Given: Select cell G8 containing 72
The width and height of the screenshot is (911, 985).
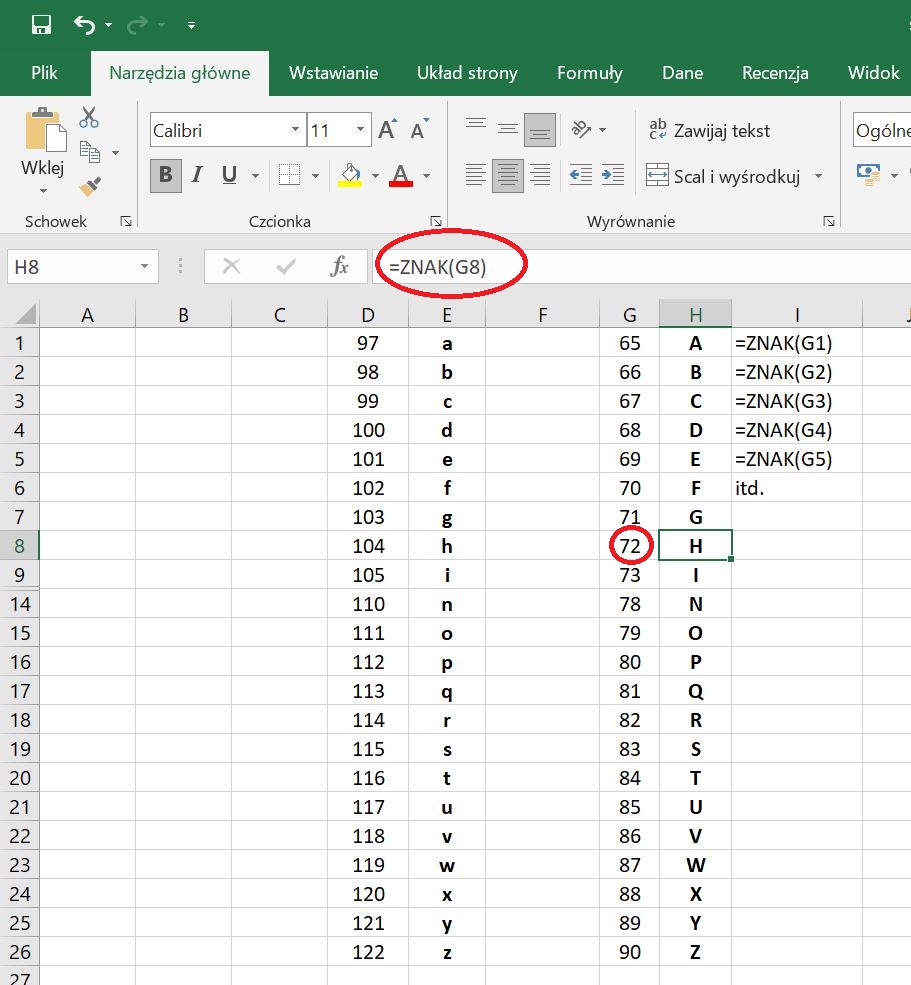Looking at the screenshot, I should tap(630, 546).
